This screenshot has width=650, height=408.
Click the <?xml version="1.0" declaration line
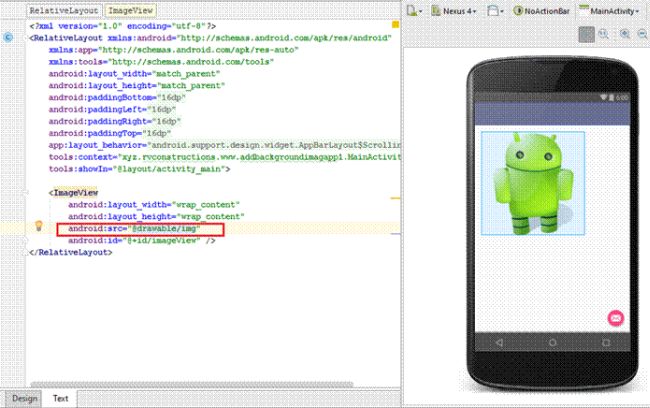[122, 26]
